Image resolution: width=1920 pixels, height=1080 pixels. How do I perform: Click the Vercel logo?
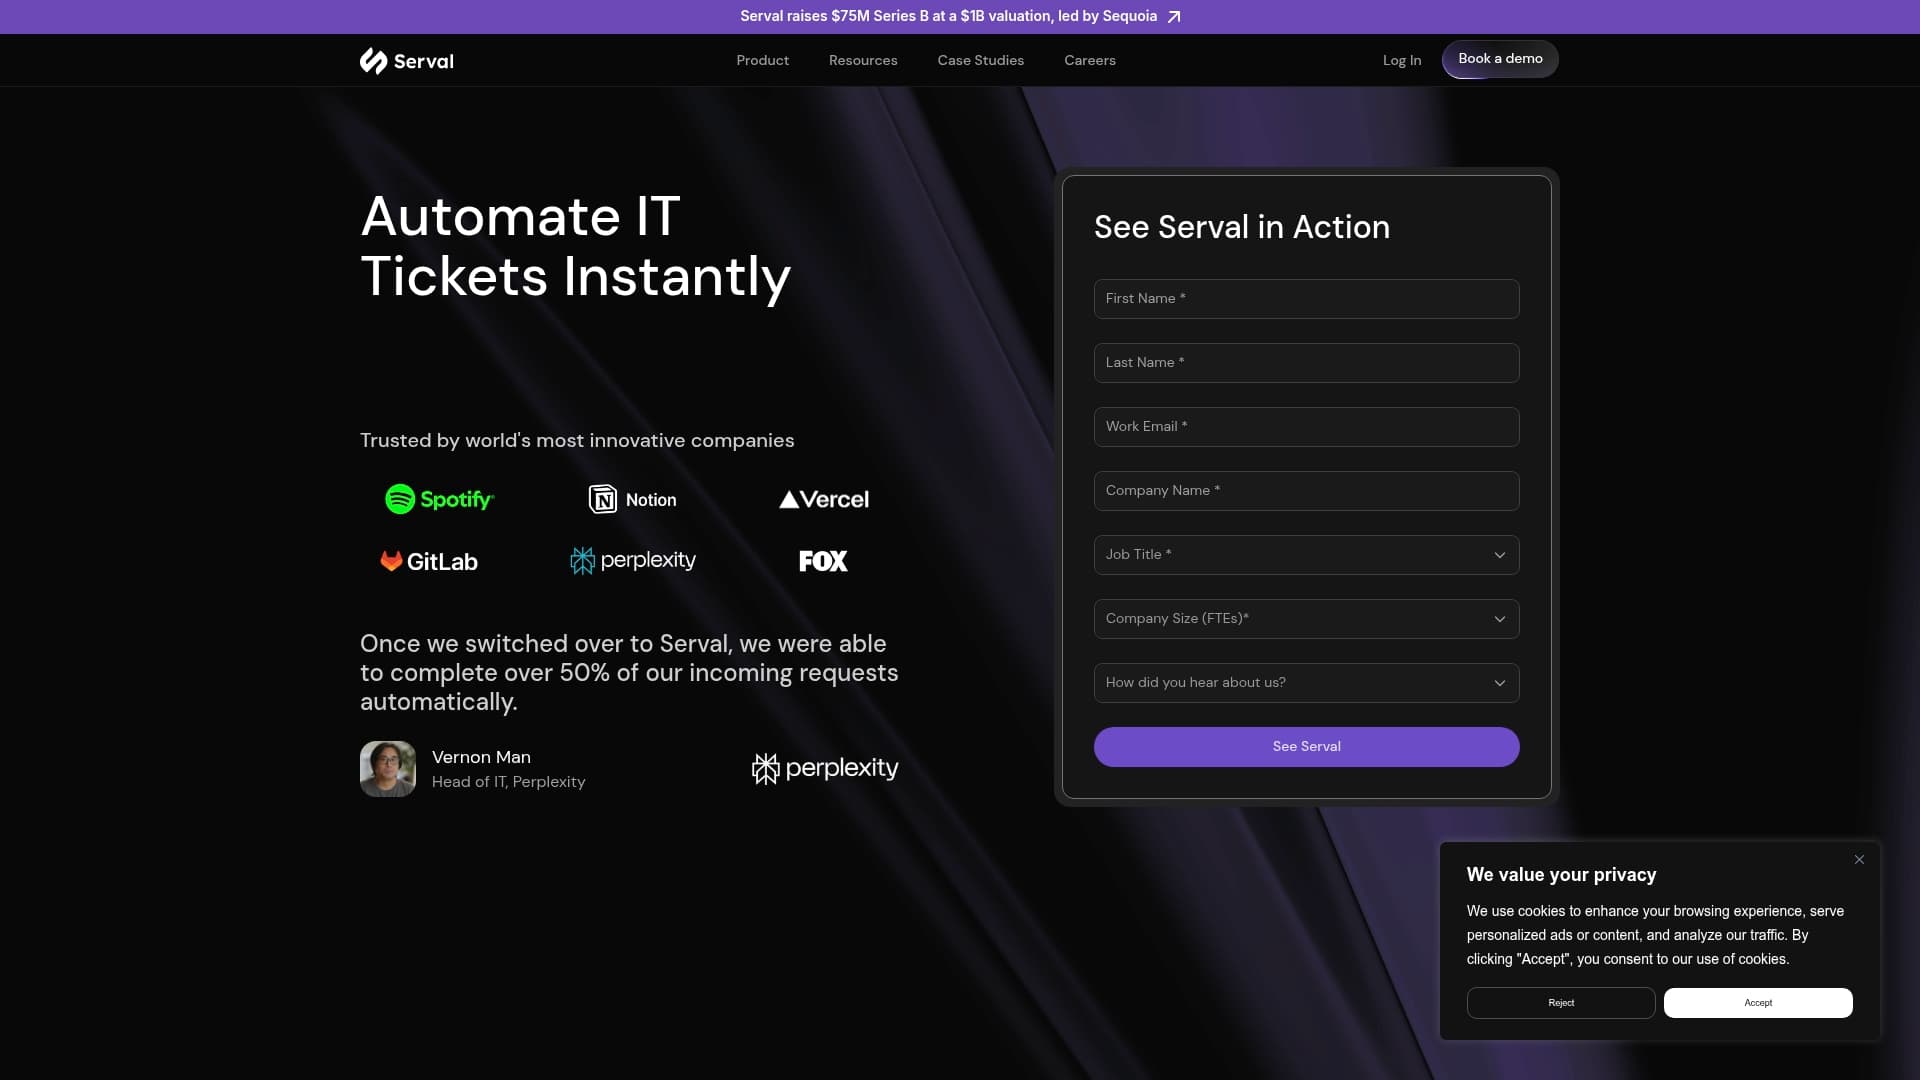coord(824,499)
